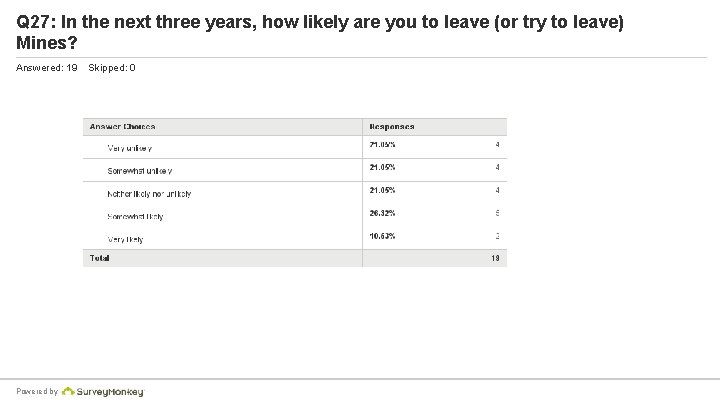Select the 10.53% response percentage

click(382, 236)
